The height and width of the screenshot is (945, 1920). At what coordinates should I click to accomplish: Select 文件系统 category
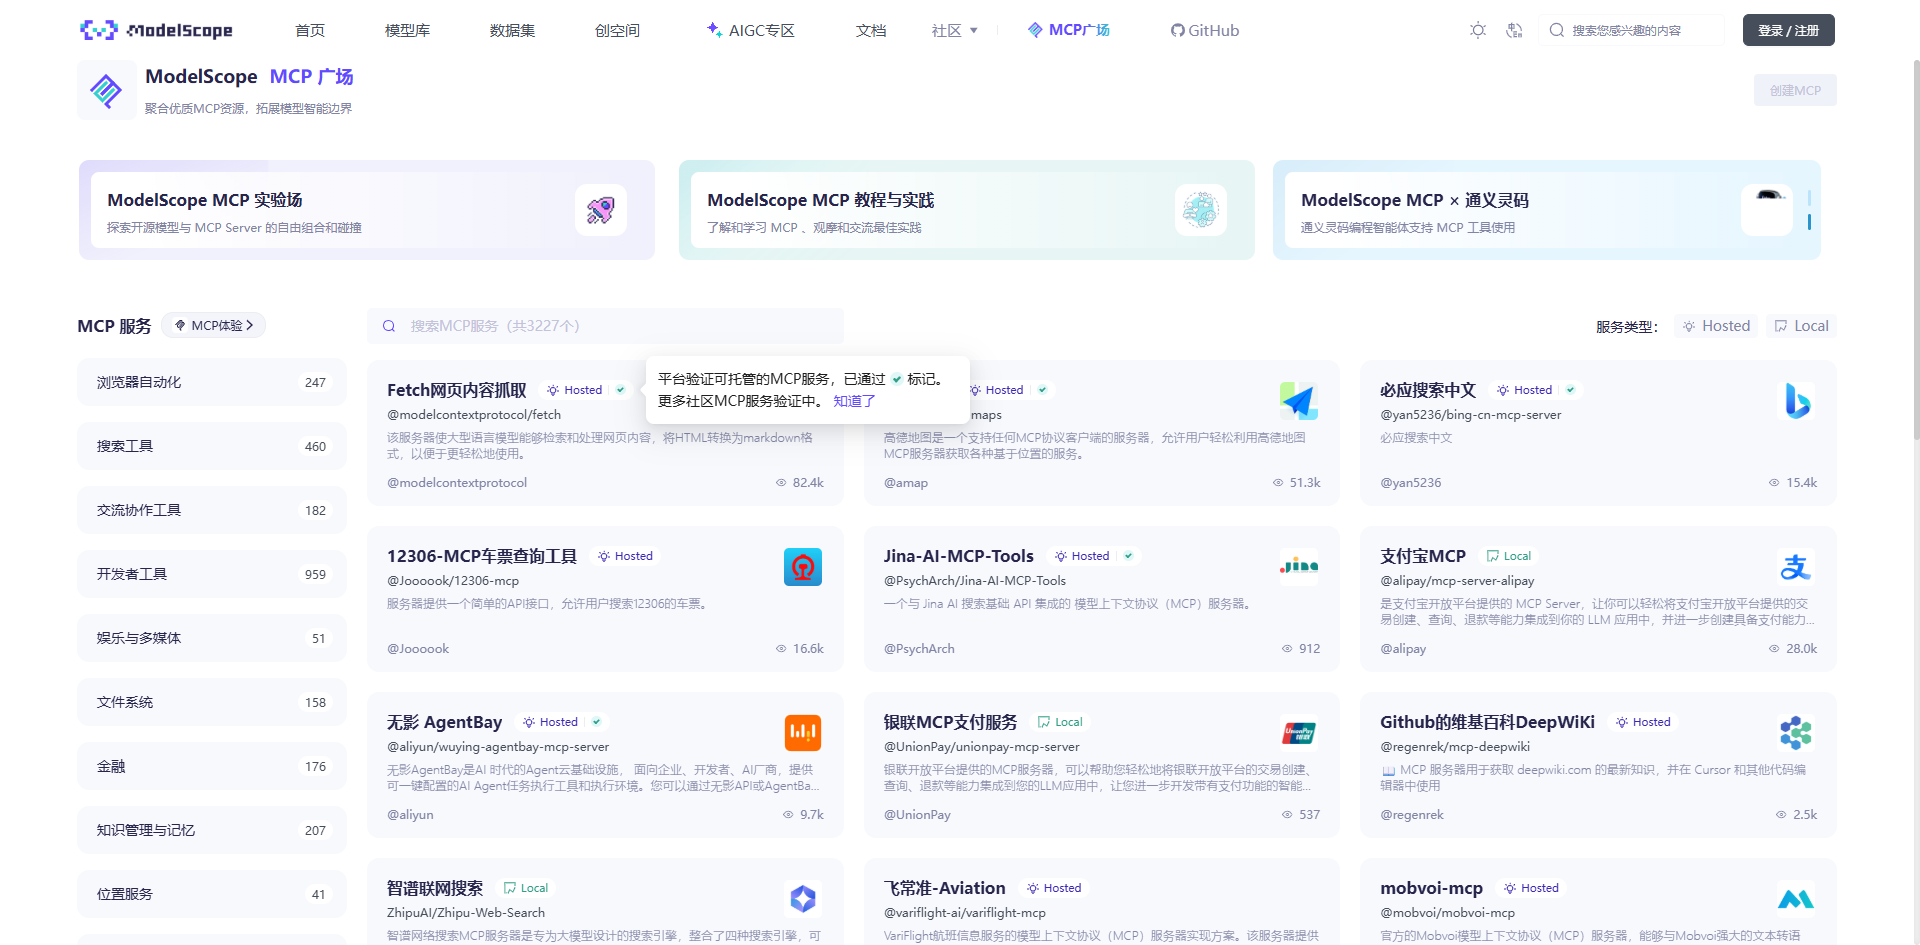coord(212,702)
